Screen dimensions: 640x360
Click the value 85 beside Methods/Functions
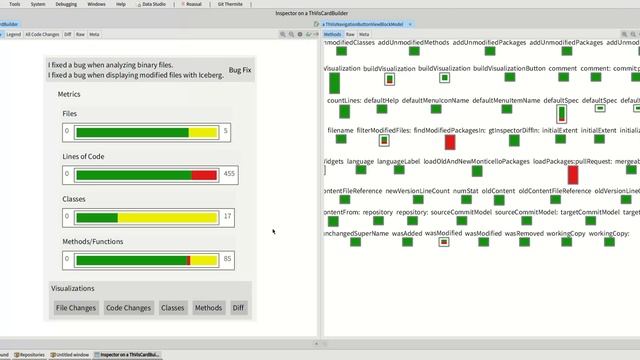click(x=227, y=258)
